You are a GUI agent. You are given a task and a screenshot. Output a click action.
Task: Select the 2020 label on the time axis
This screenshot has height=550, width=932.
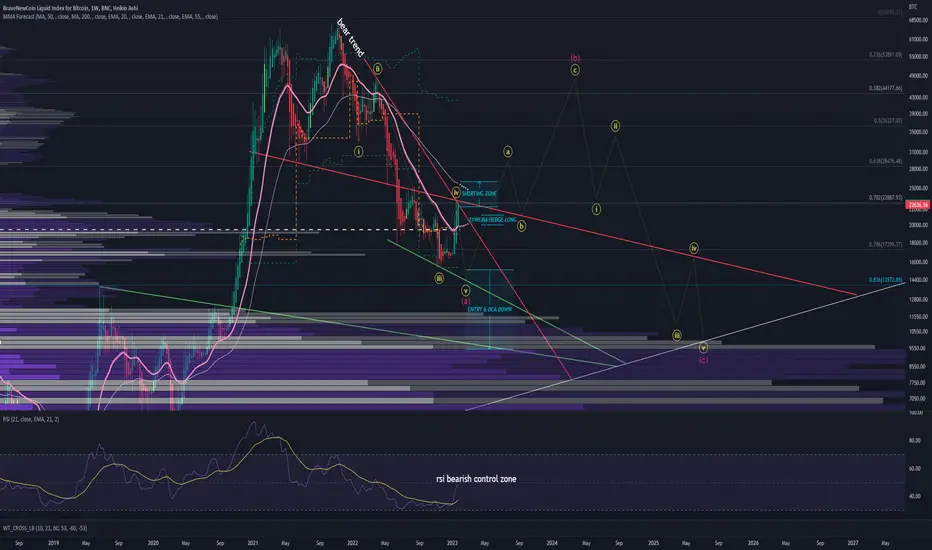pyautogui.click(x=153, y=543)
